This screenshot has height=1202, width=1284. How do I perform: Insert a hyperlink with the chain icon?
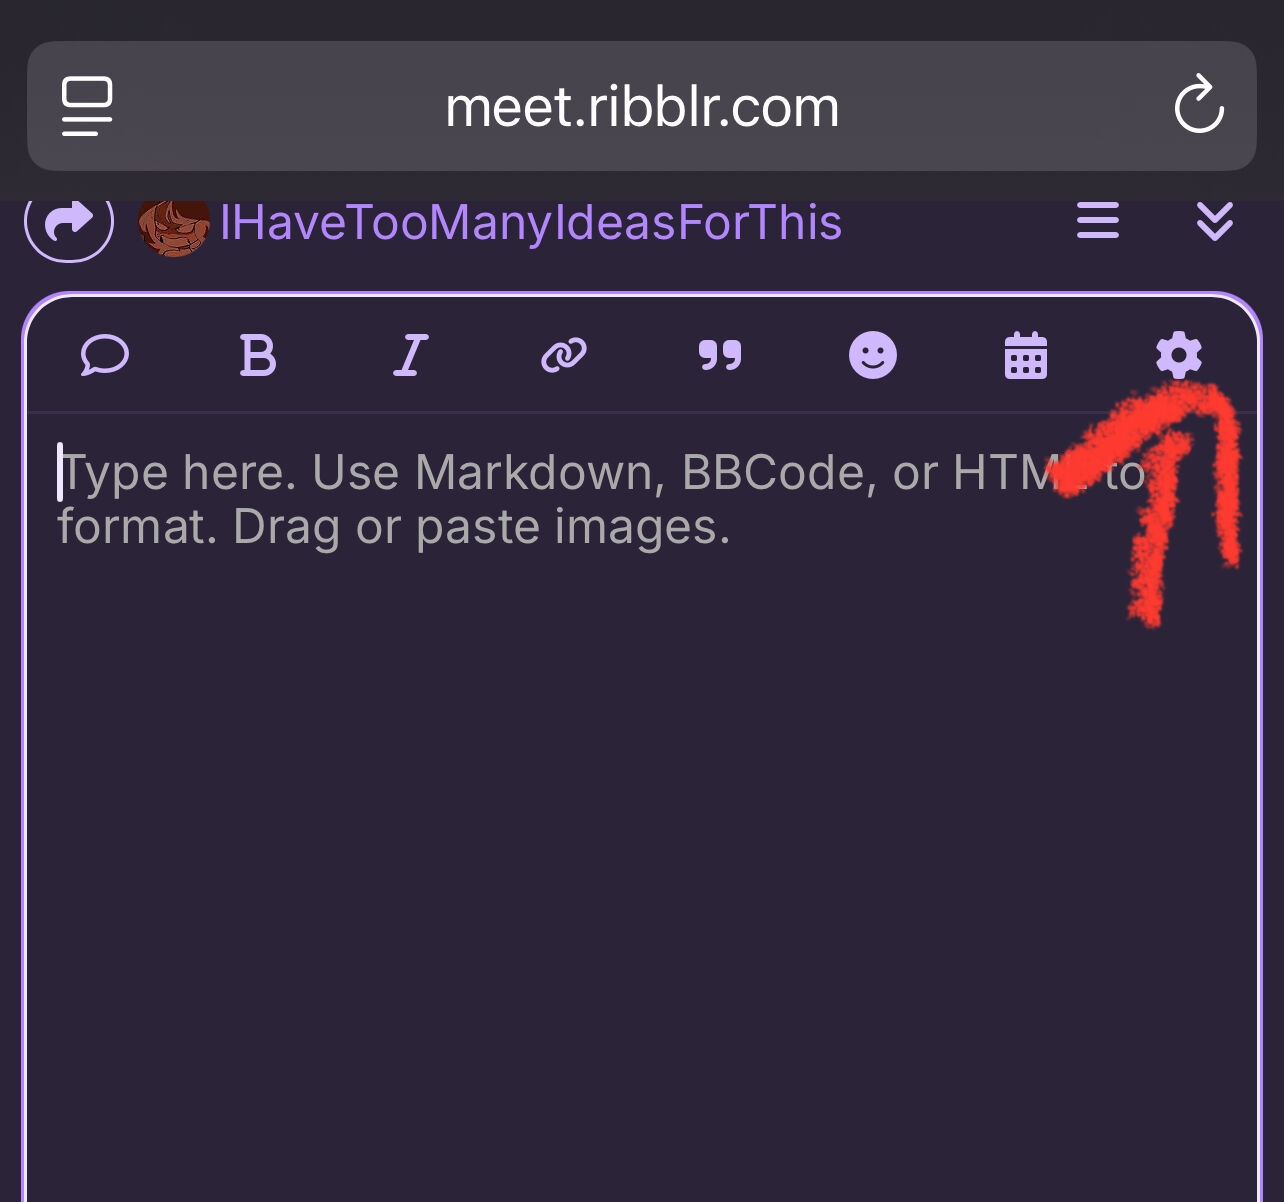[564, 355]
